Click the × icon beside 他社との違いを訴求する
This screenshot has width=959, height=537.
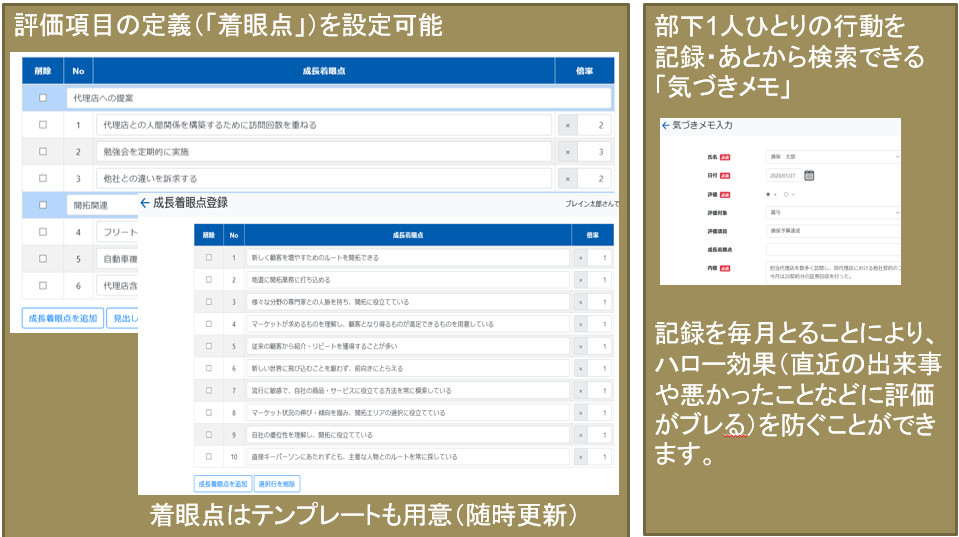(568, 179)
